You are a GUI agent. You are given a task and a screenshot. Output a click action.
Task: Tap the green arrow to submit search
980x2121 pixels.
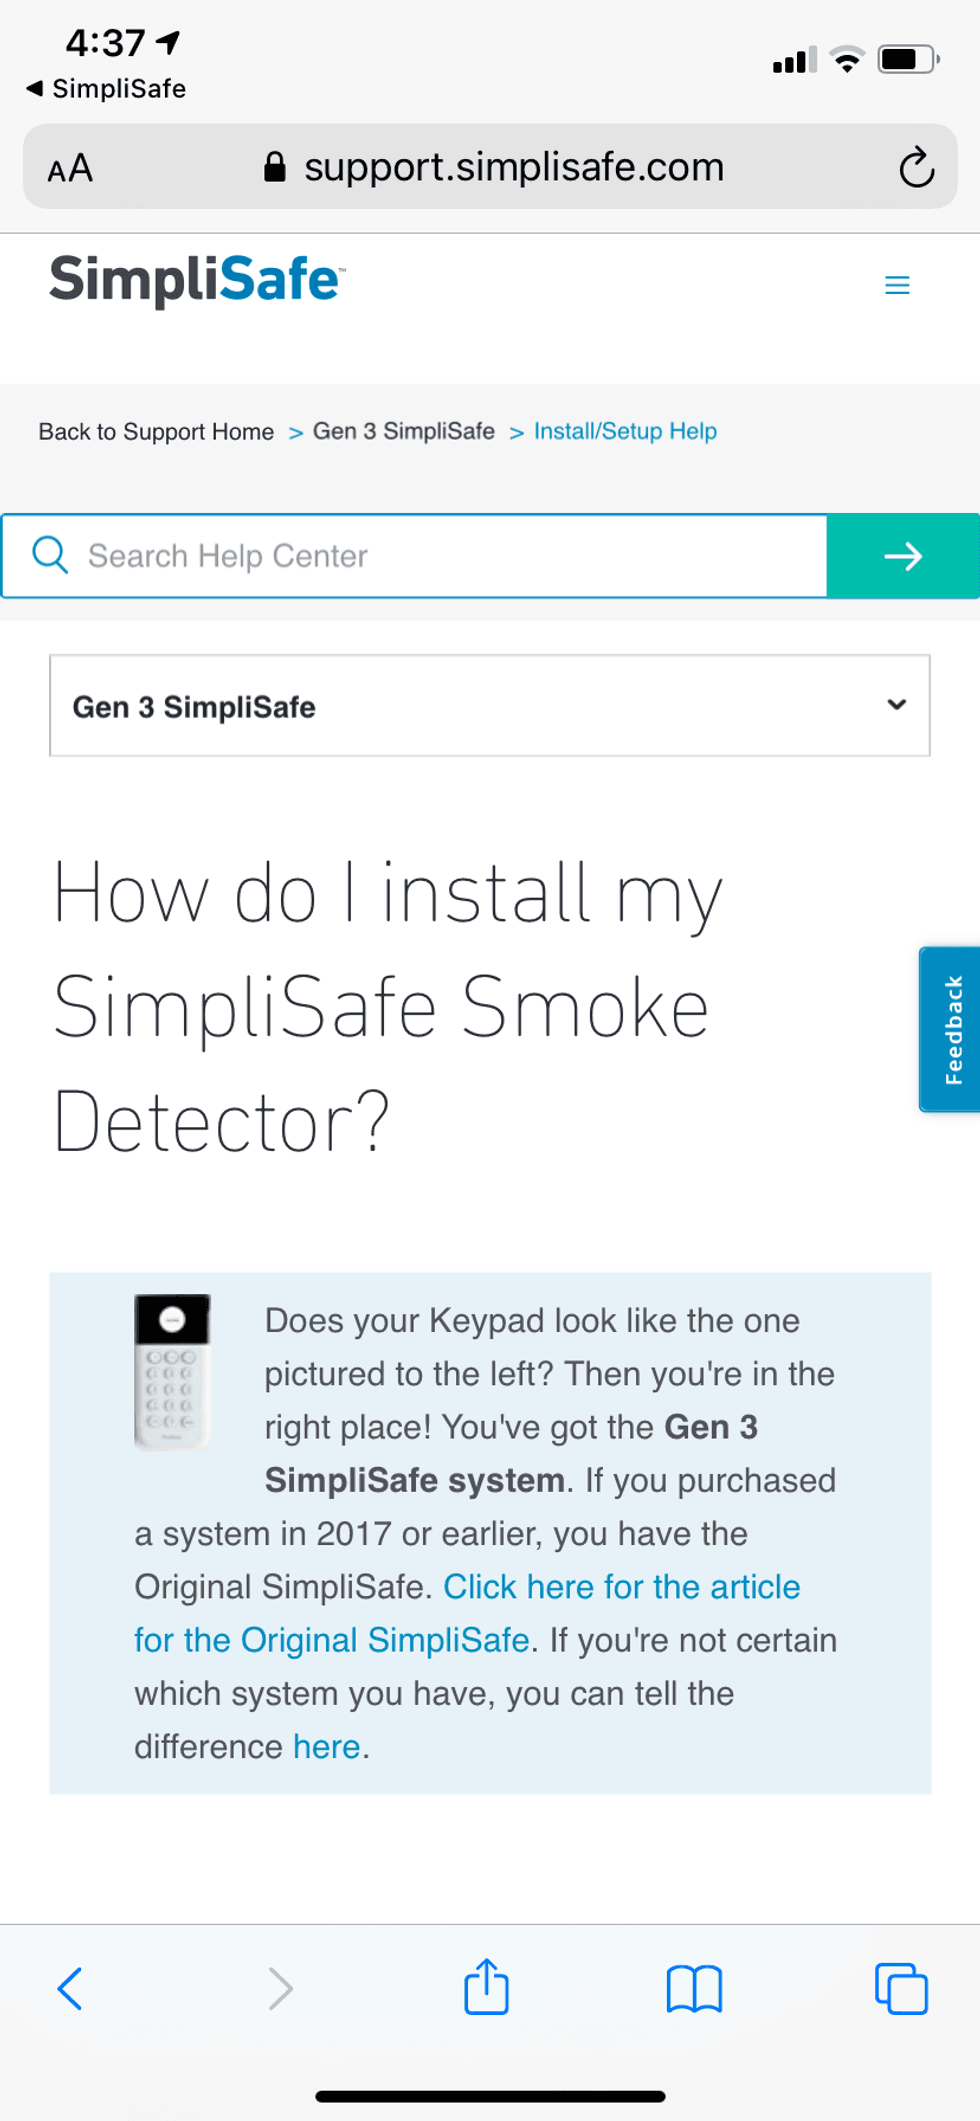pos(902,556)
